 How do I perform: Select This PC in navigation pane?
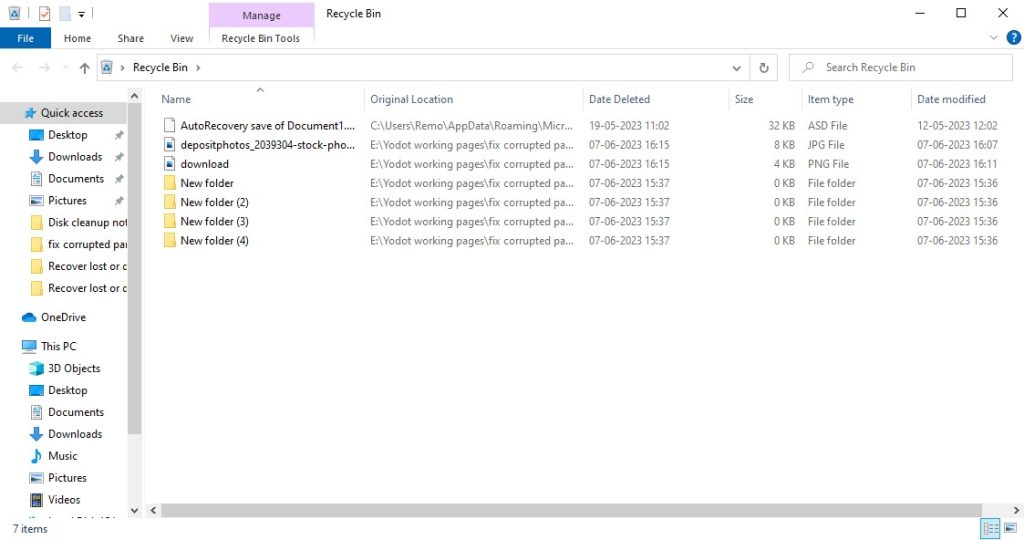pyautogui.click(x=58, y=346)
